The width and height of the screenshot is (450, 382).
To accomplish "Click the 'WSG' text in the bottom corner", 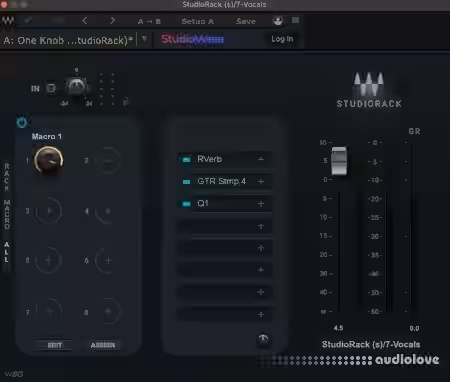I will click(14, 374).
